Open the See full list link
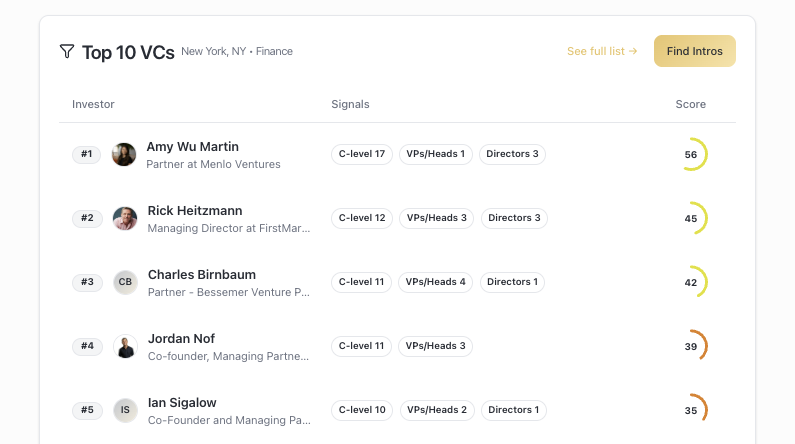The height and width of the screenshot is (444, 795). pyautogui.click(x=601, y=51)
